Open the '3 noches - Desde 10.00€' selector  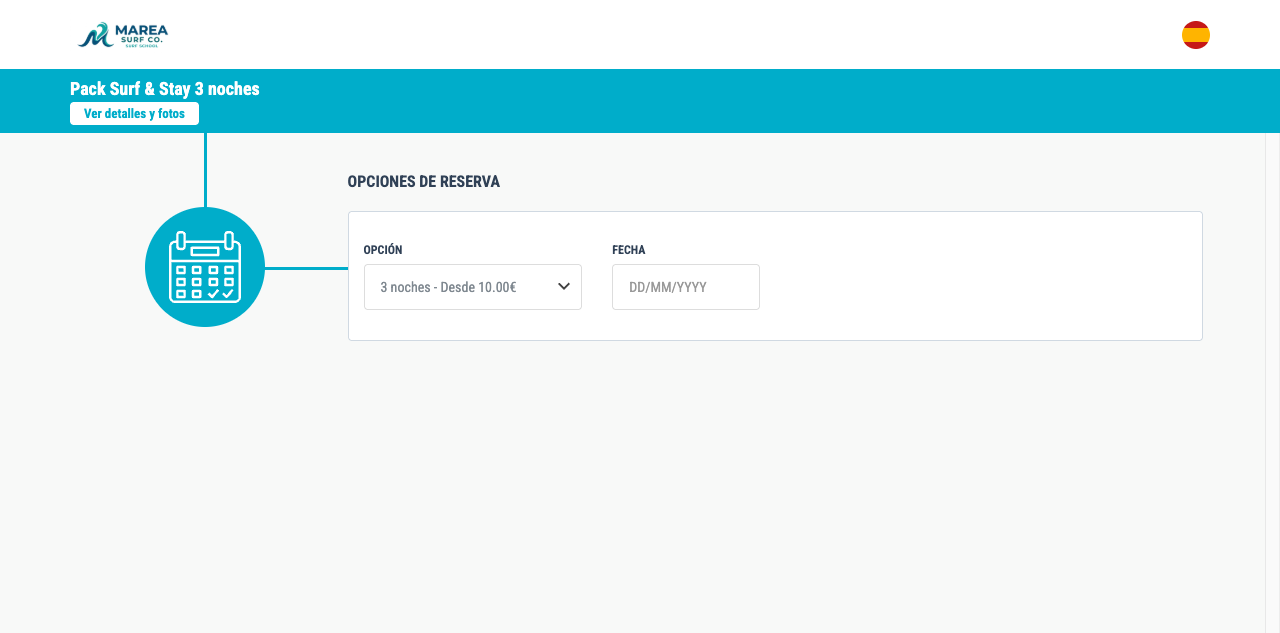click(473, 287)
